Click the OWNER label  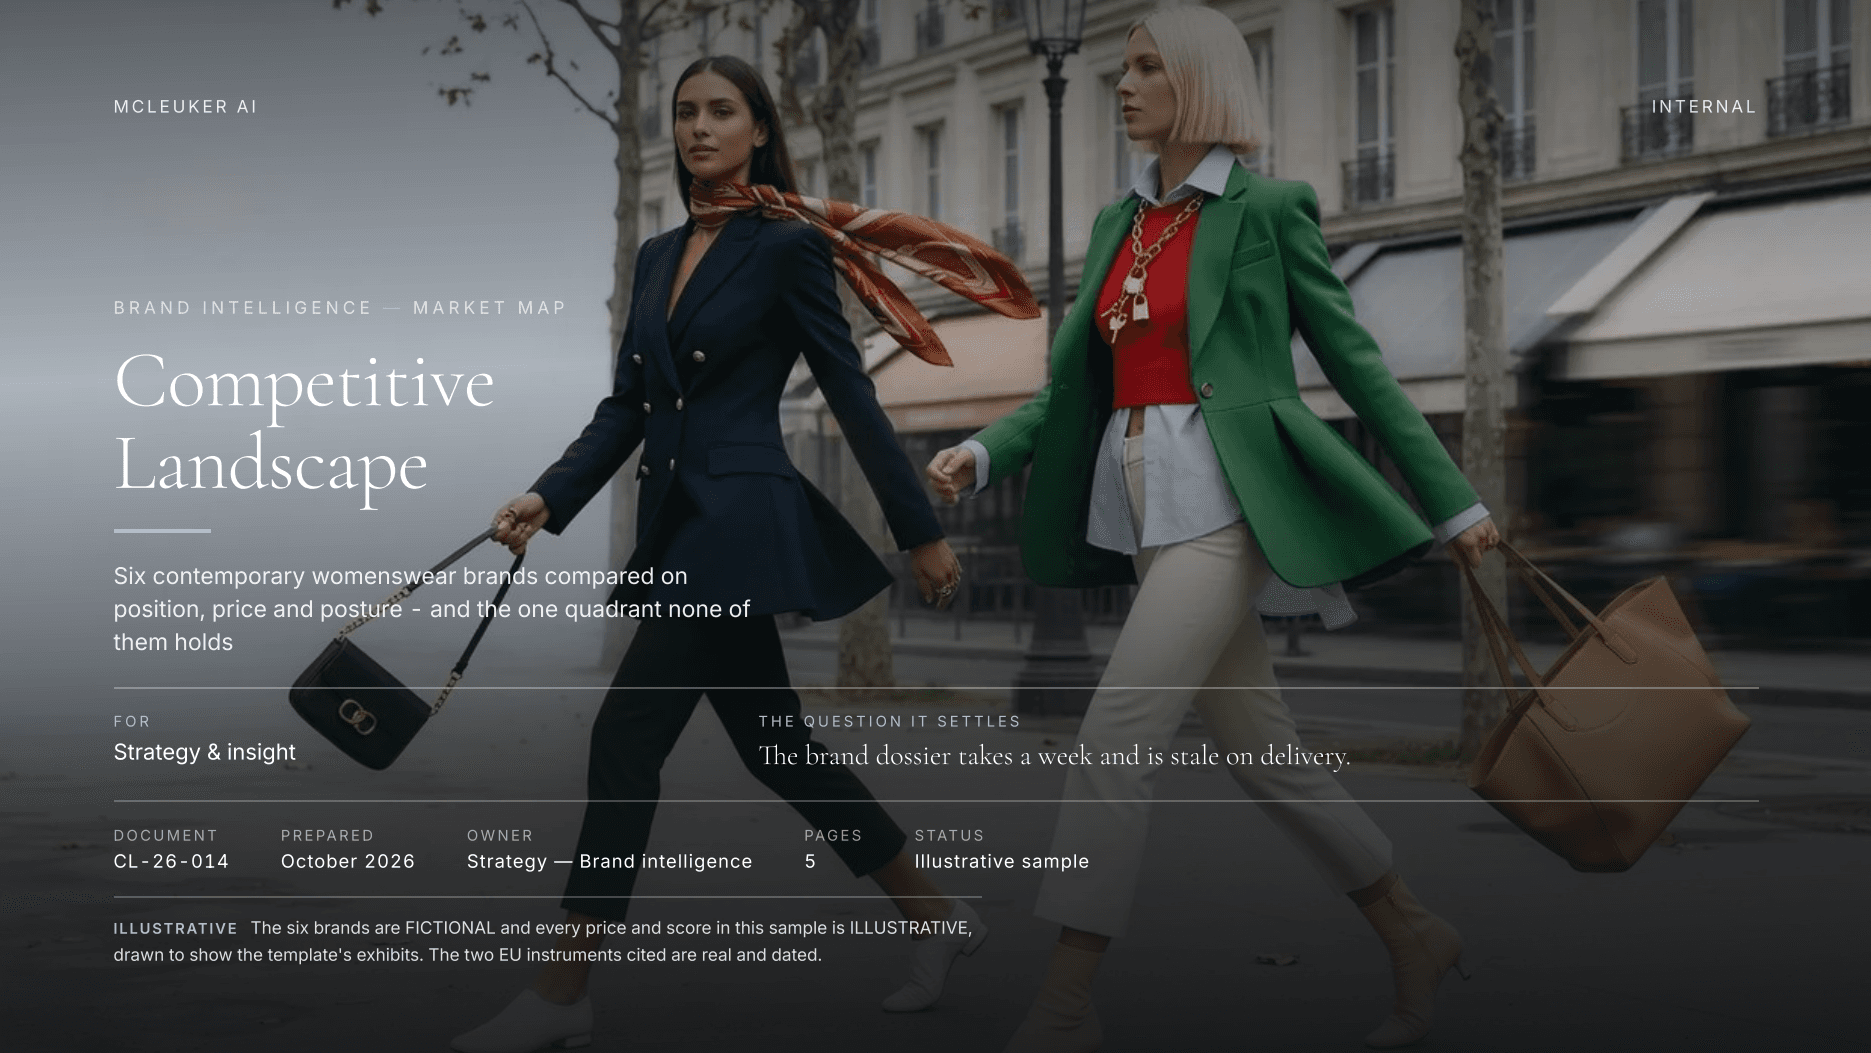click(500, 835)
